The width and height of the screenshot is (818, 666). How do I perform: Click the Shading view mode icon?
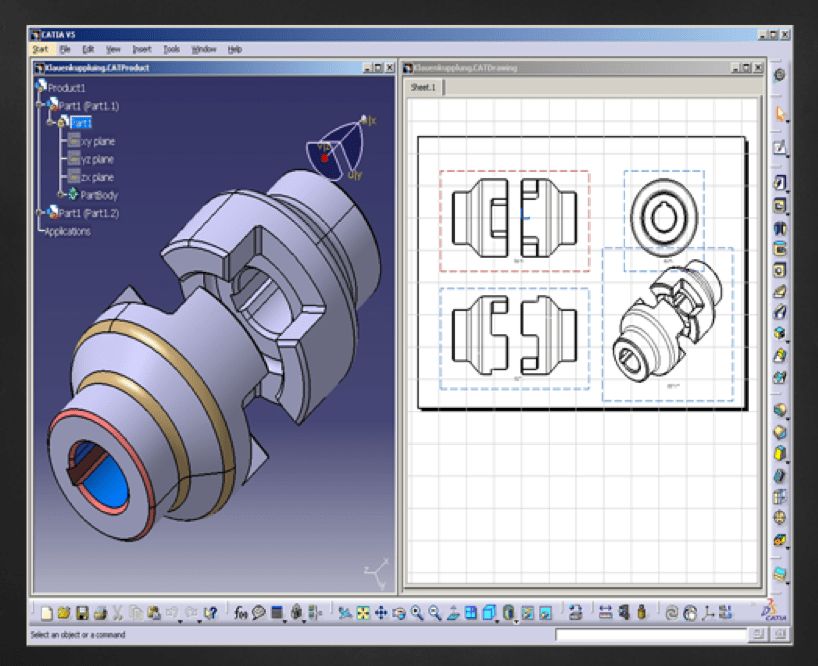[x=509, y=612]
